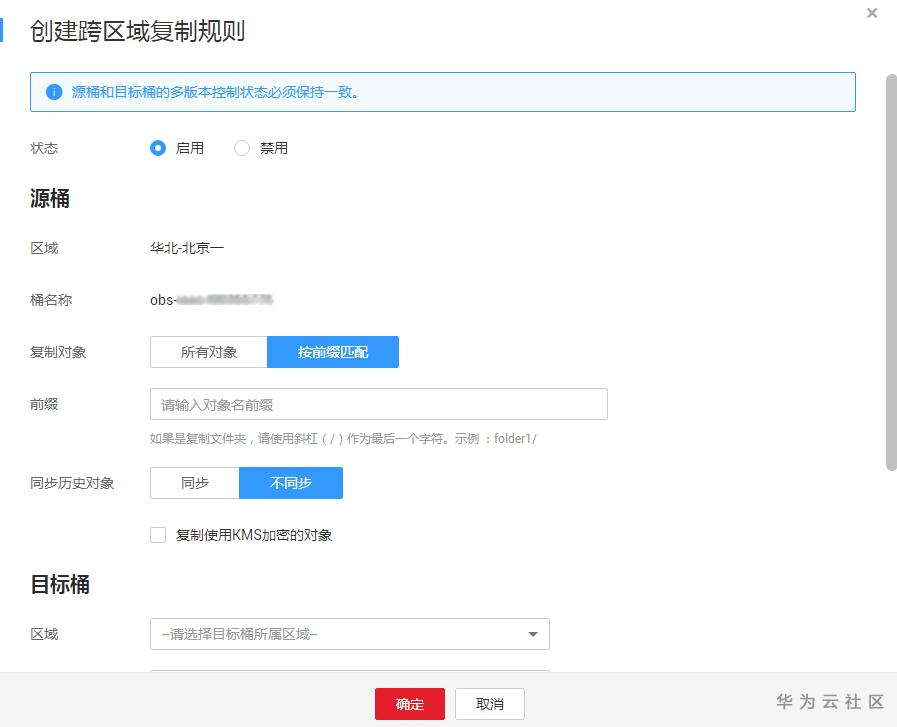This screenshot has height=727, width=897.
Task: Select the 按前缀匹配 matching mode
Action: pyautogui.click(x=332, y=352)
